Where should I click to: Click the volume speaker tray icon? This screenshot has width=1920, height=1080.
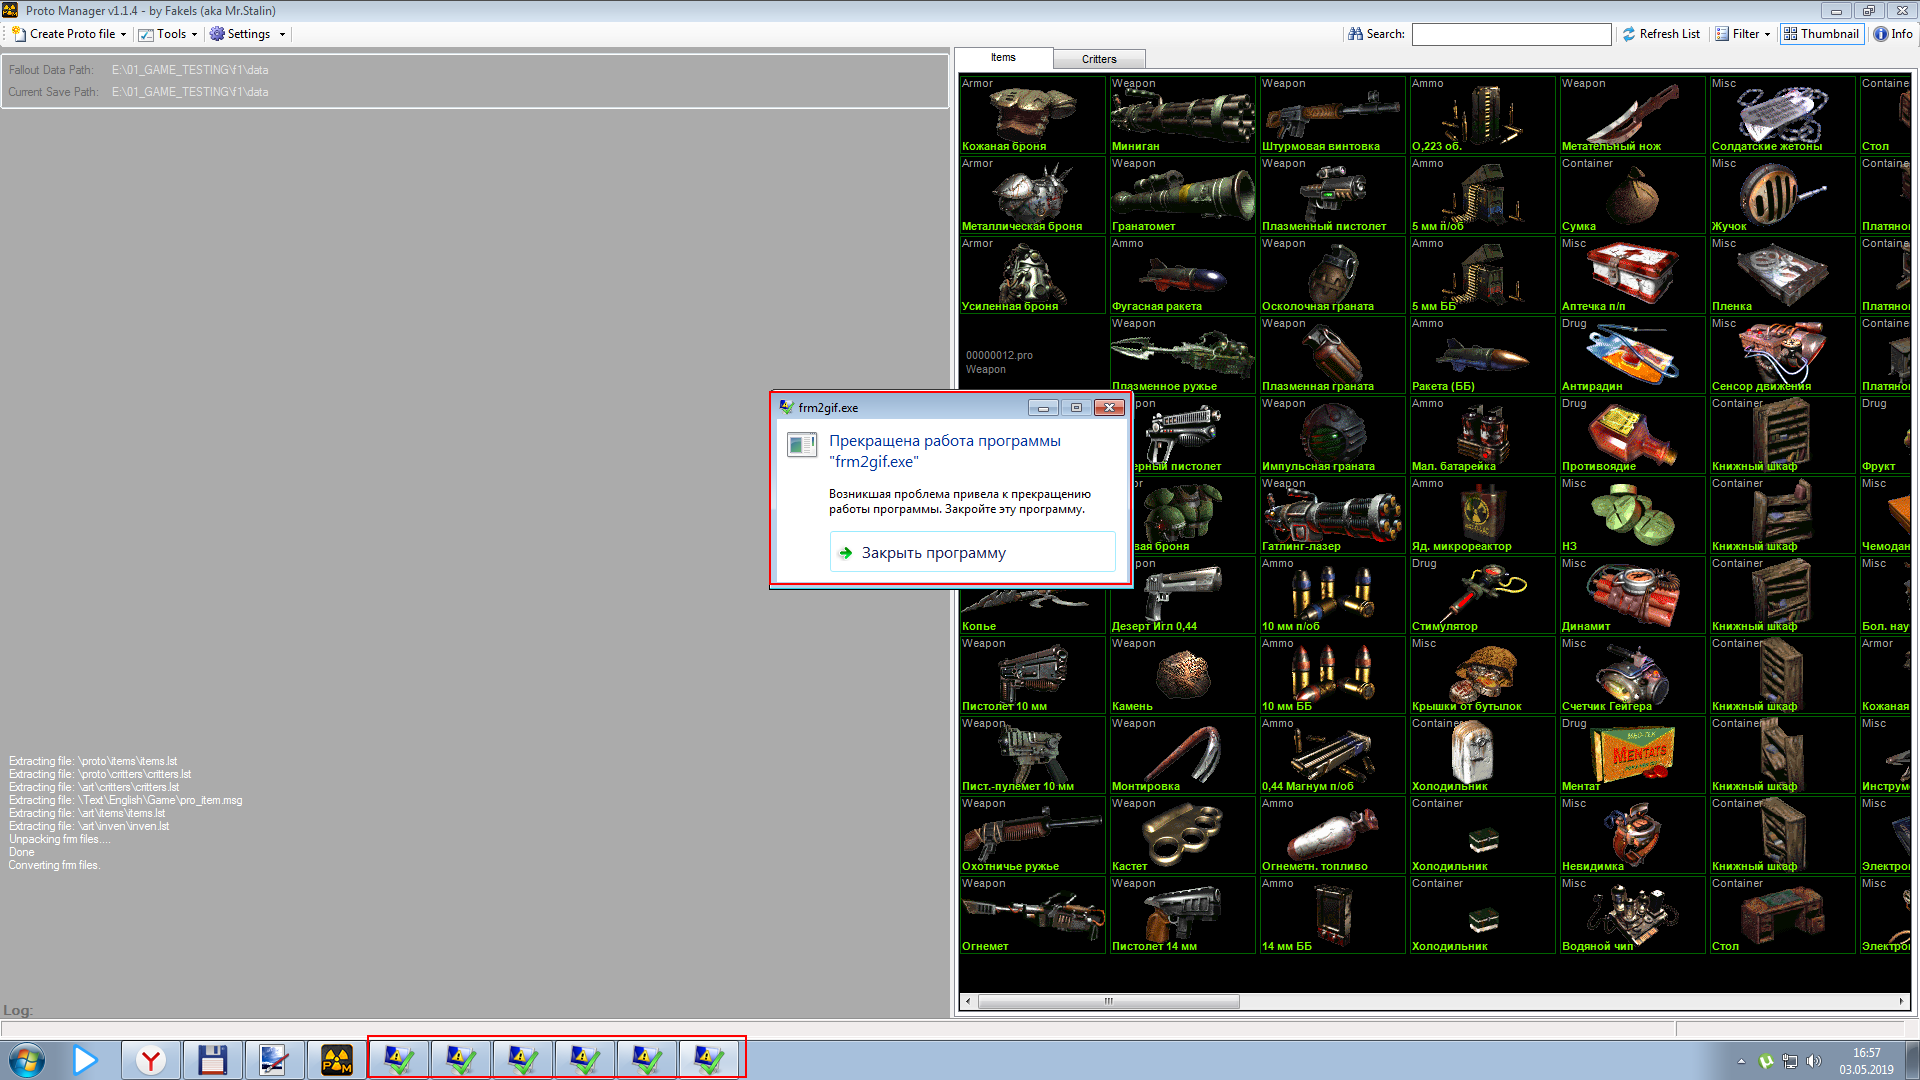coord(1814,1061)
